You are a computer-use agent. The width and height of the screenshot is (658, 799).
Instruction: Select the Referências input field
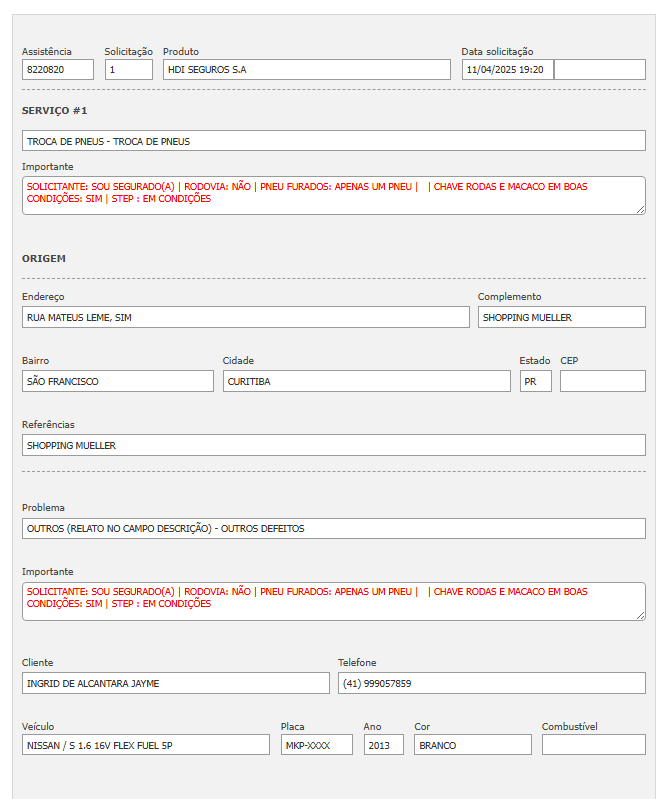(x=333, y=445)
